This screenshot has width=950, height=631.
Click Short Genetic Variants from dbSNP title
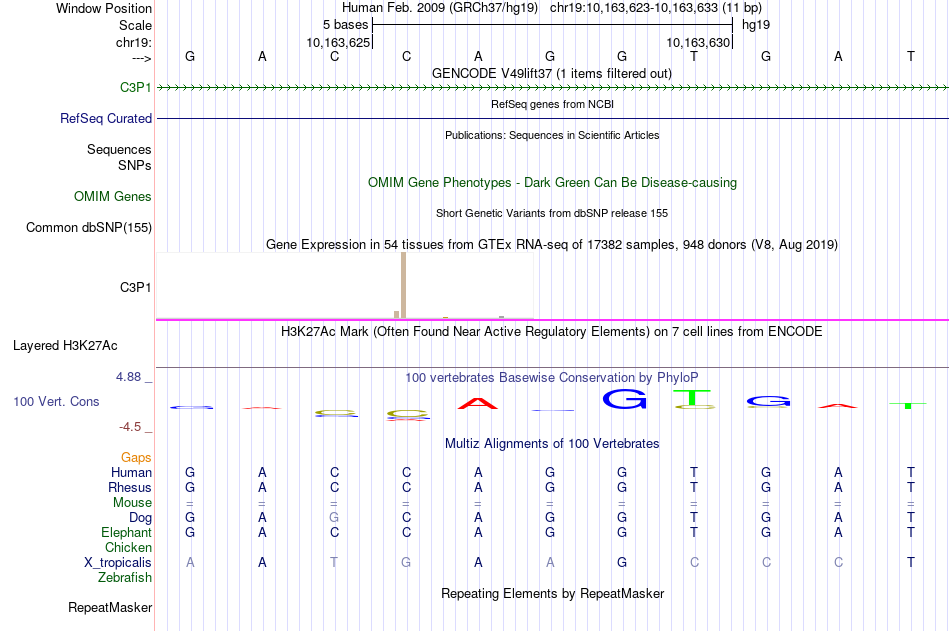point(551,213)
